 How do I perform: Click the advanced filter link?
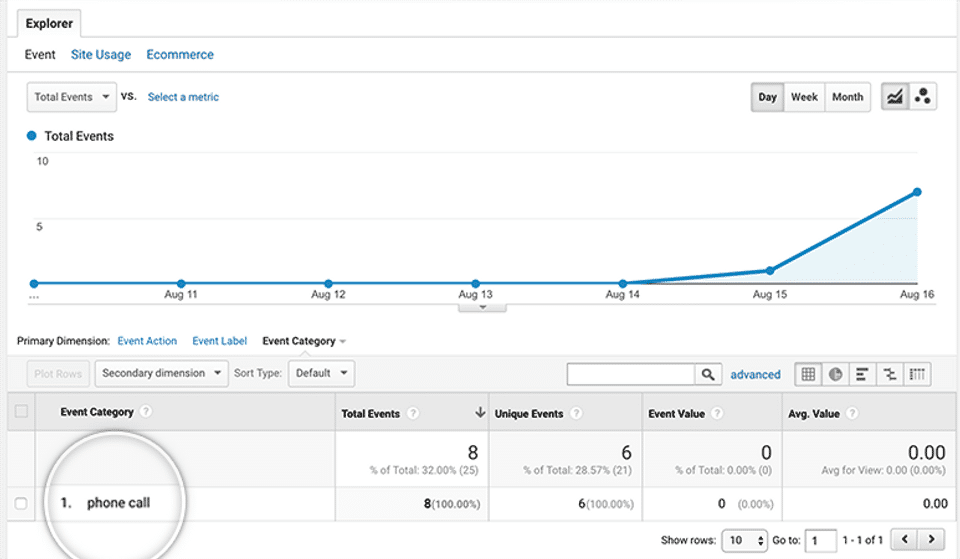[755, 375]
